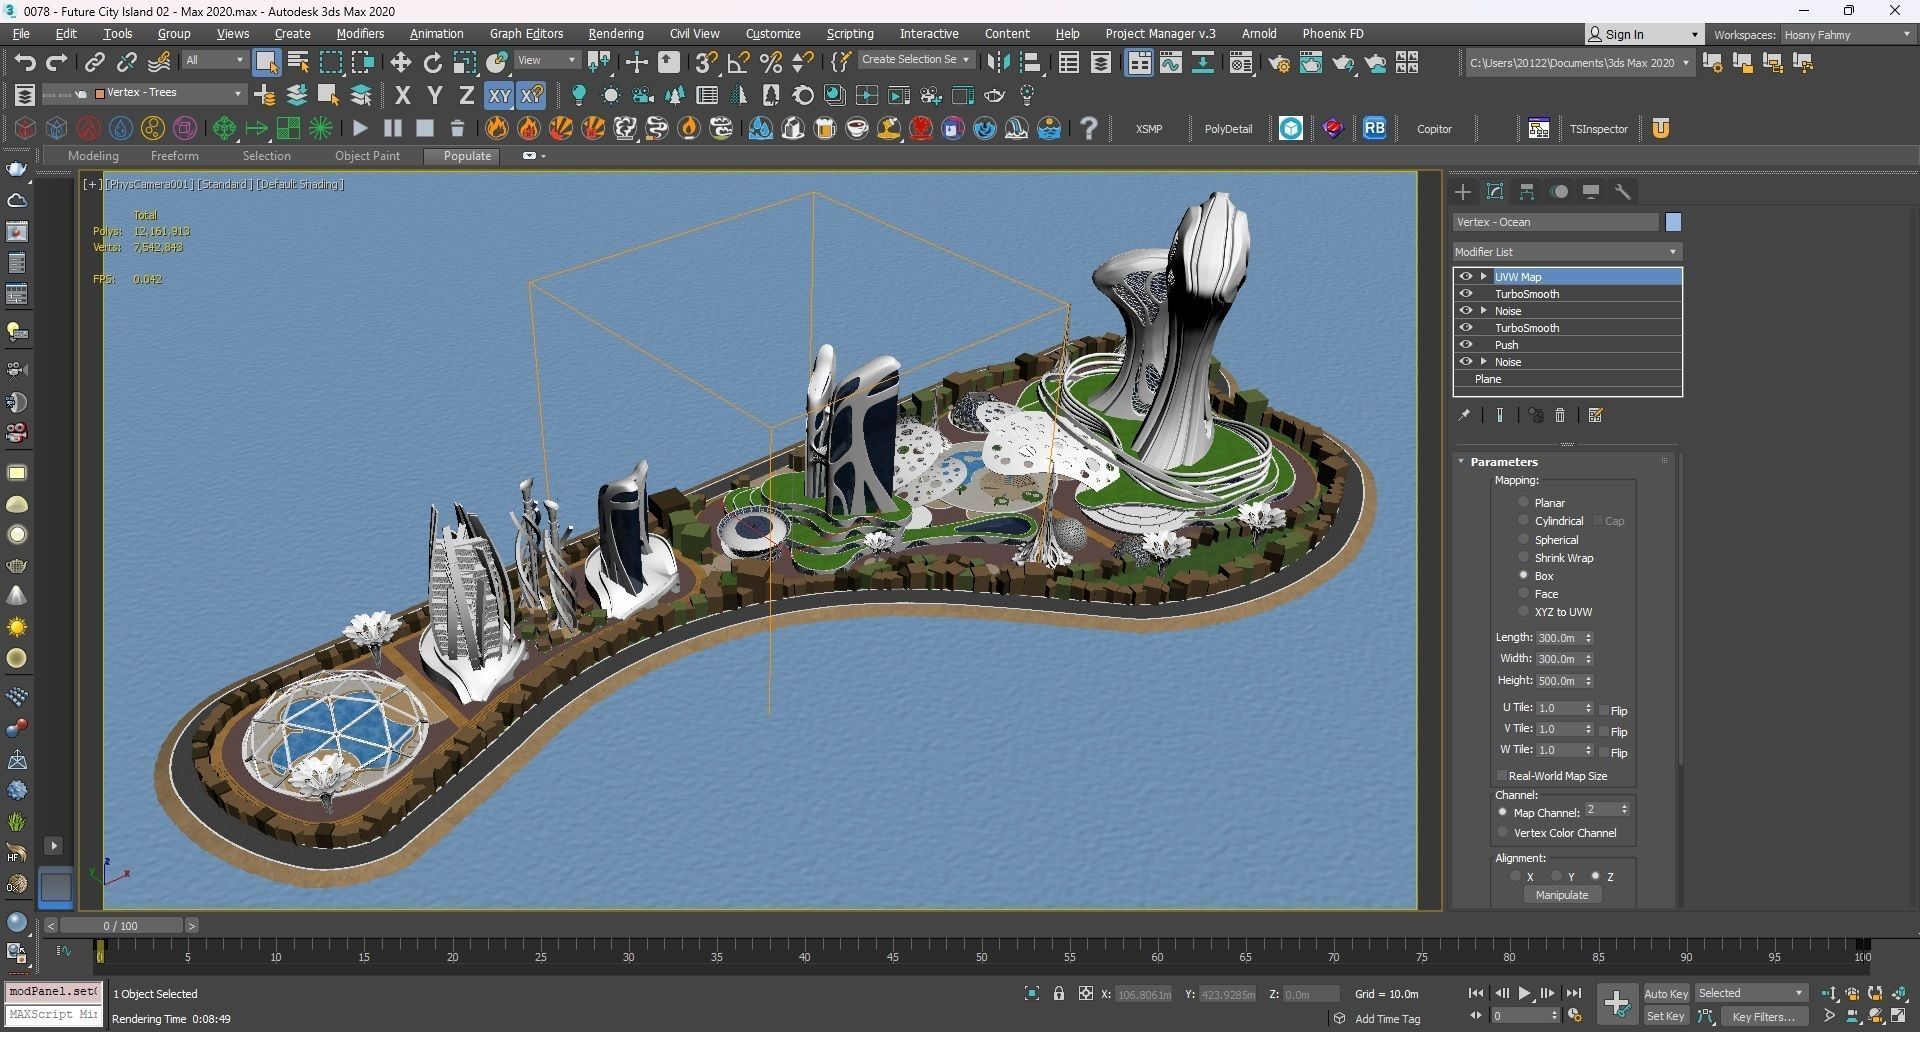
Task: Click the Auto Key button
Action: click(x=1666, y=994)
